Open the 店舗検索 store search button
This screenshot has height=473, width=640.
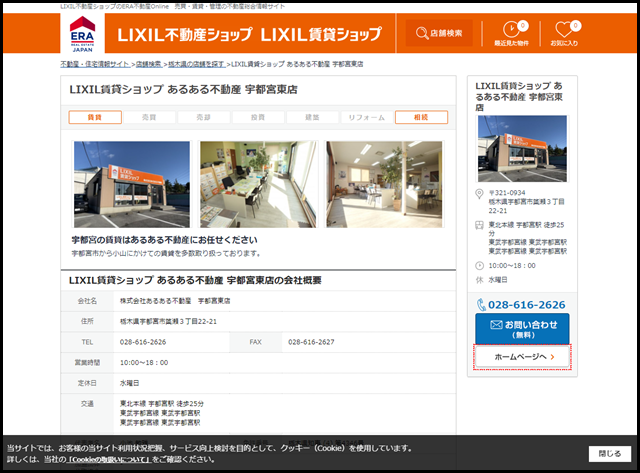tap(439, 33)
